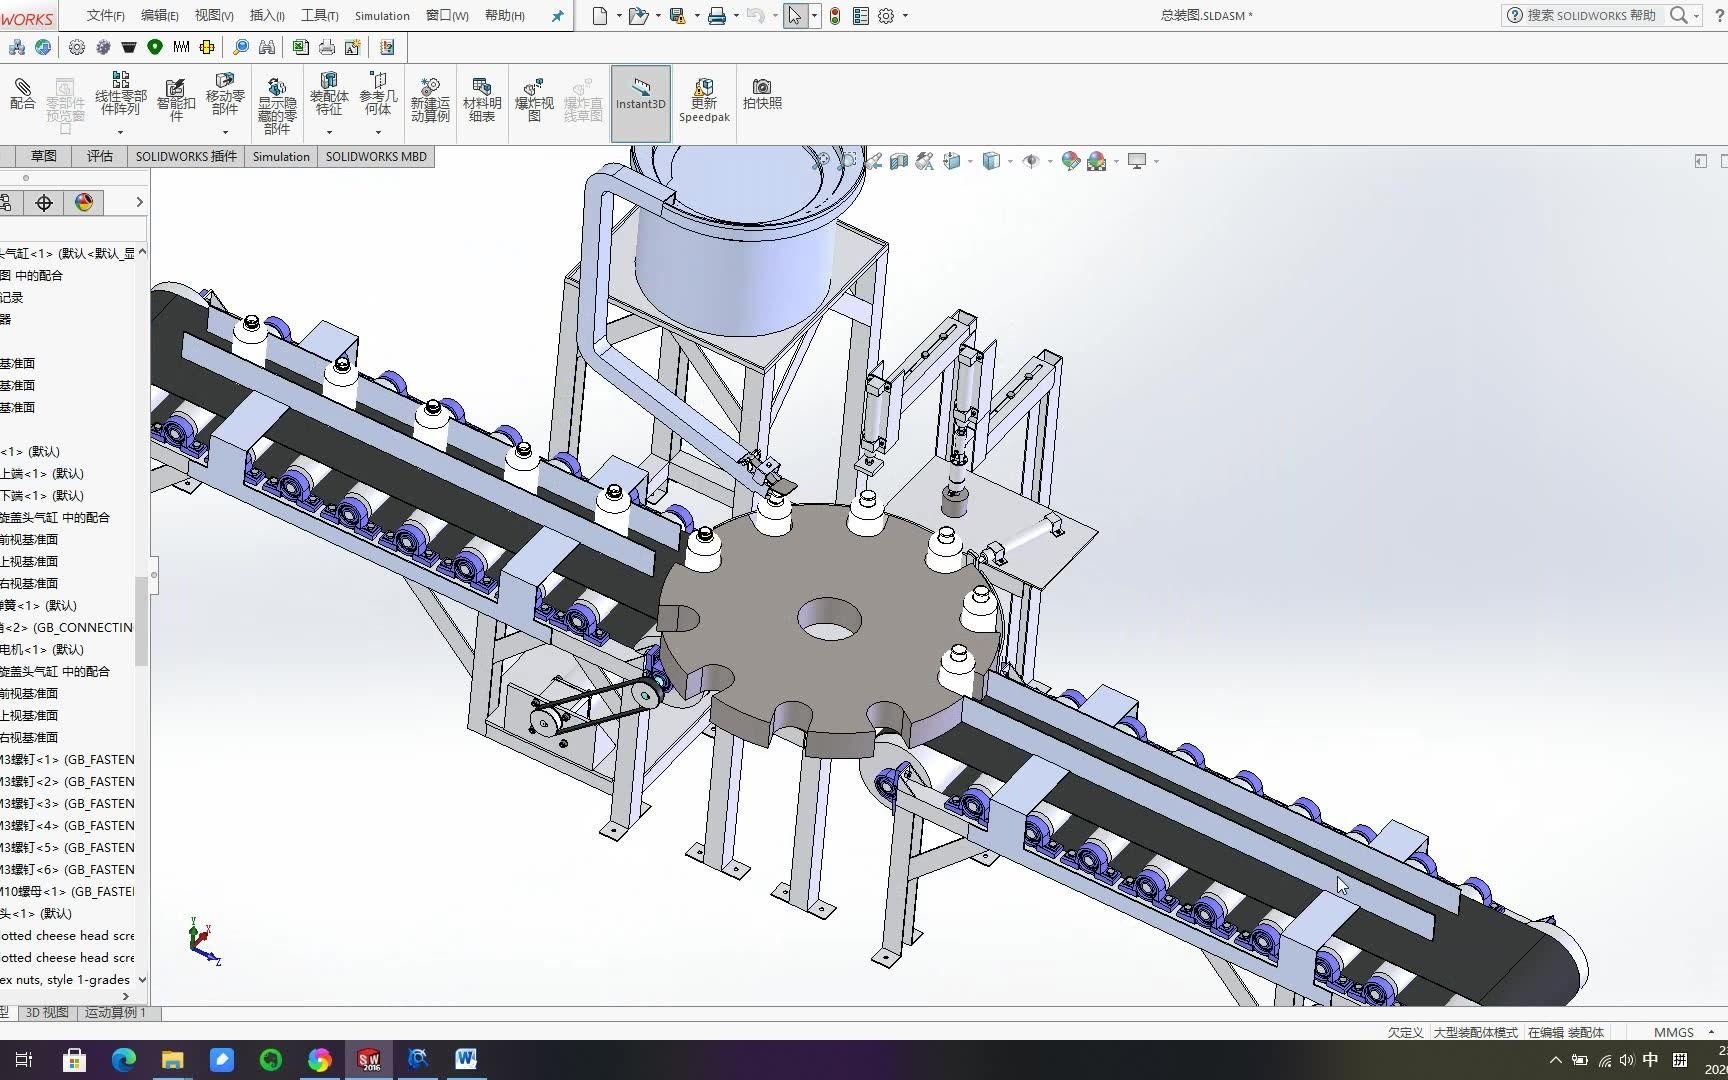
Task: Select Smart Fasteners (智能扣件) tool
Action: coord(176,100)
